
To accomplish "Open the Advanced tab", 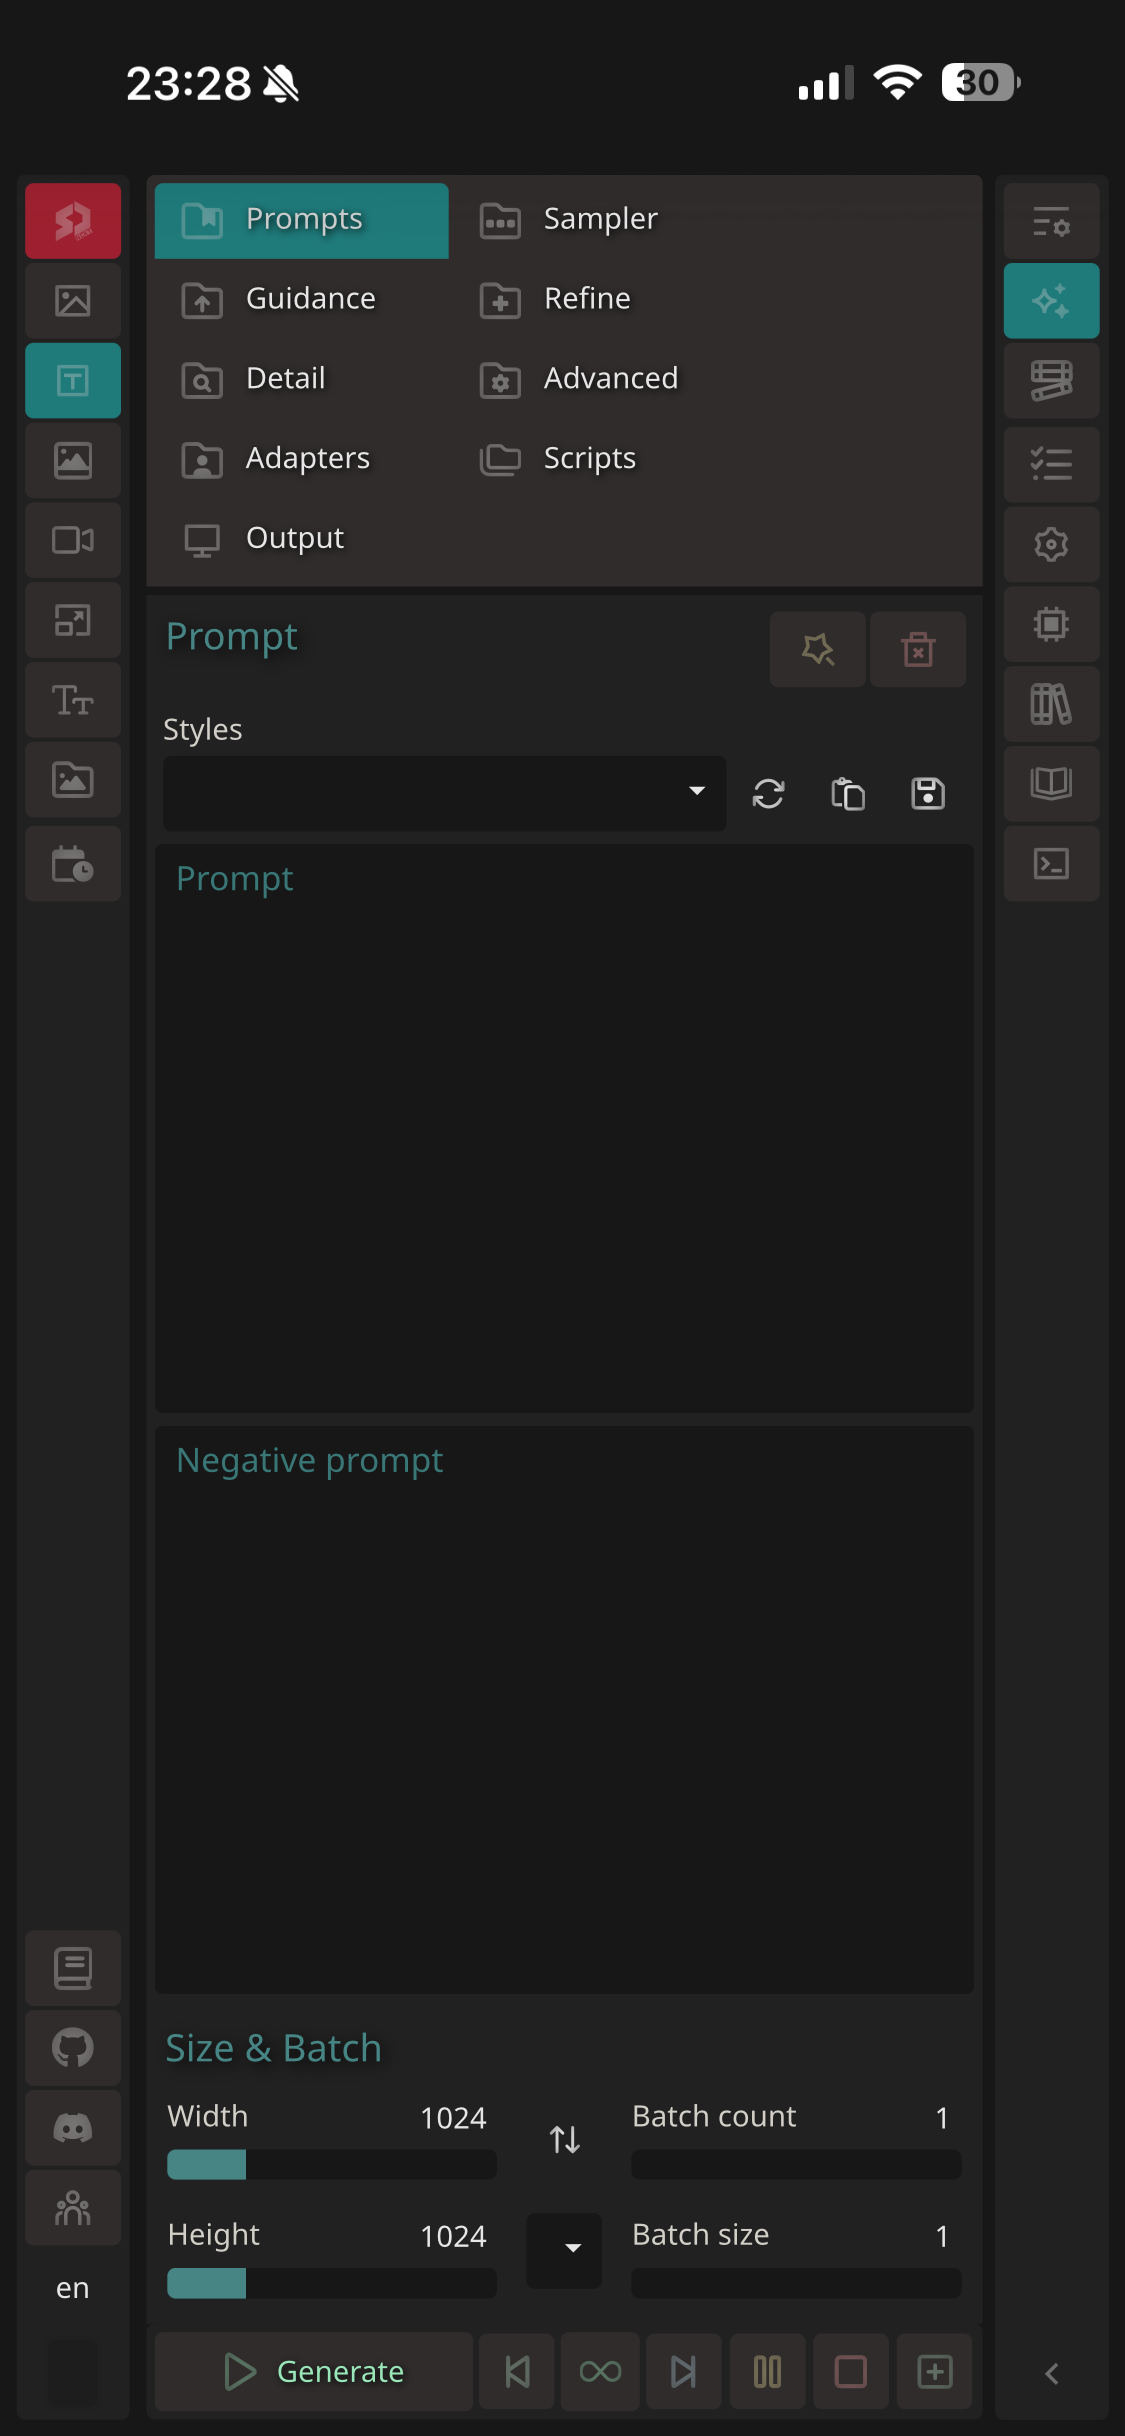I will click(610, 379).
